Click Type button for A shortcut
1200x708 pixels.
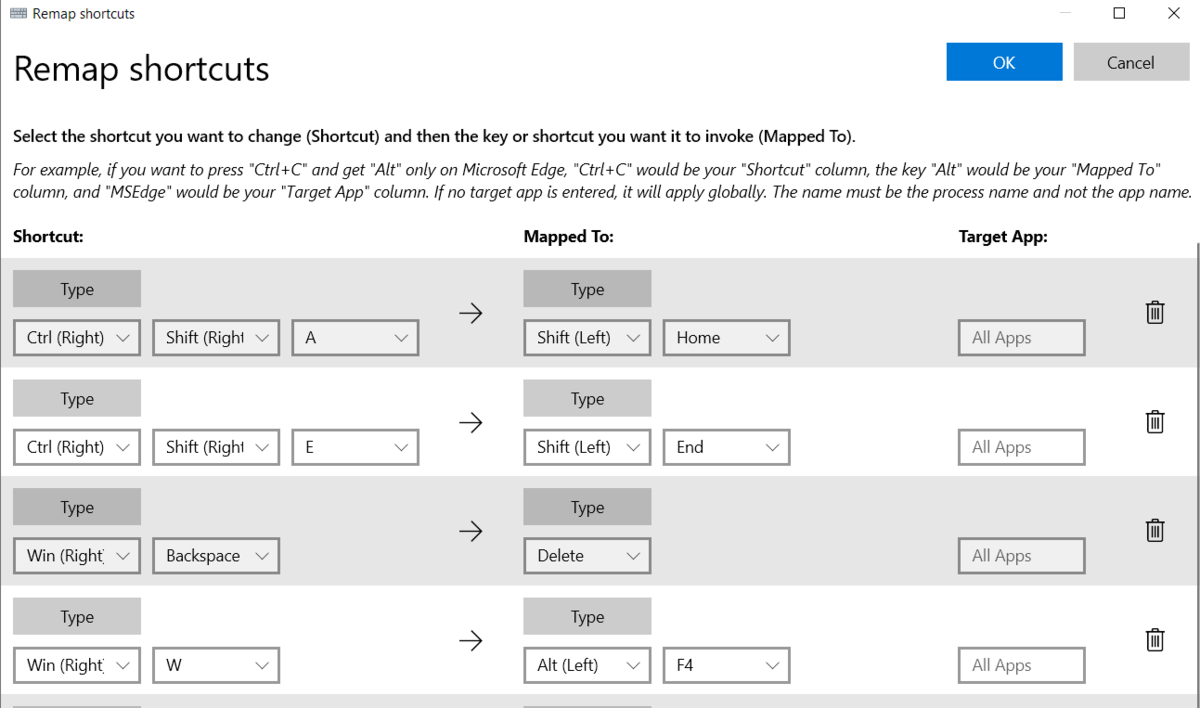click(77, 289)
